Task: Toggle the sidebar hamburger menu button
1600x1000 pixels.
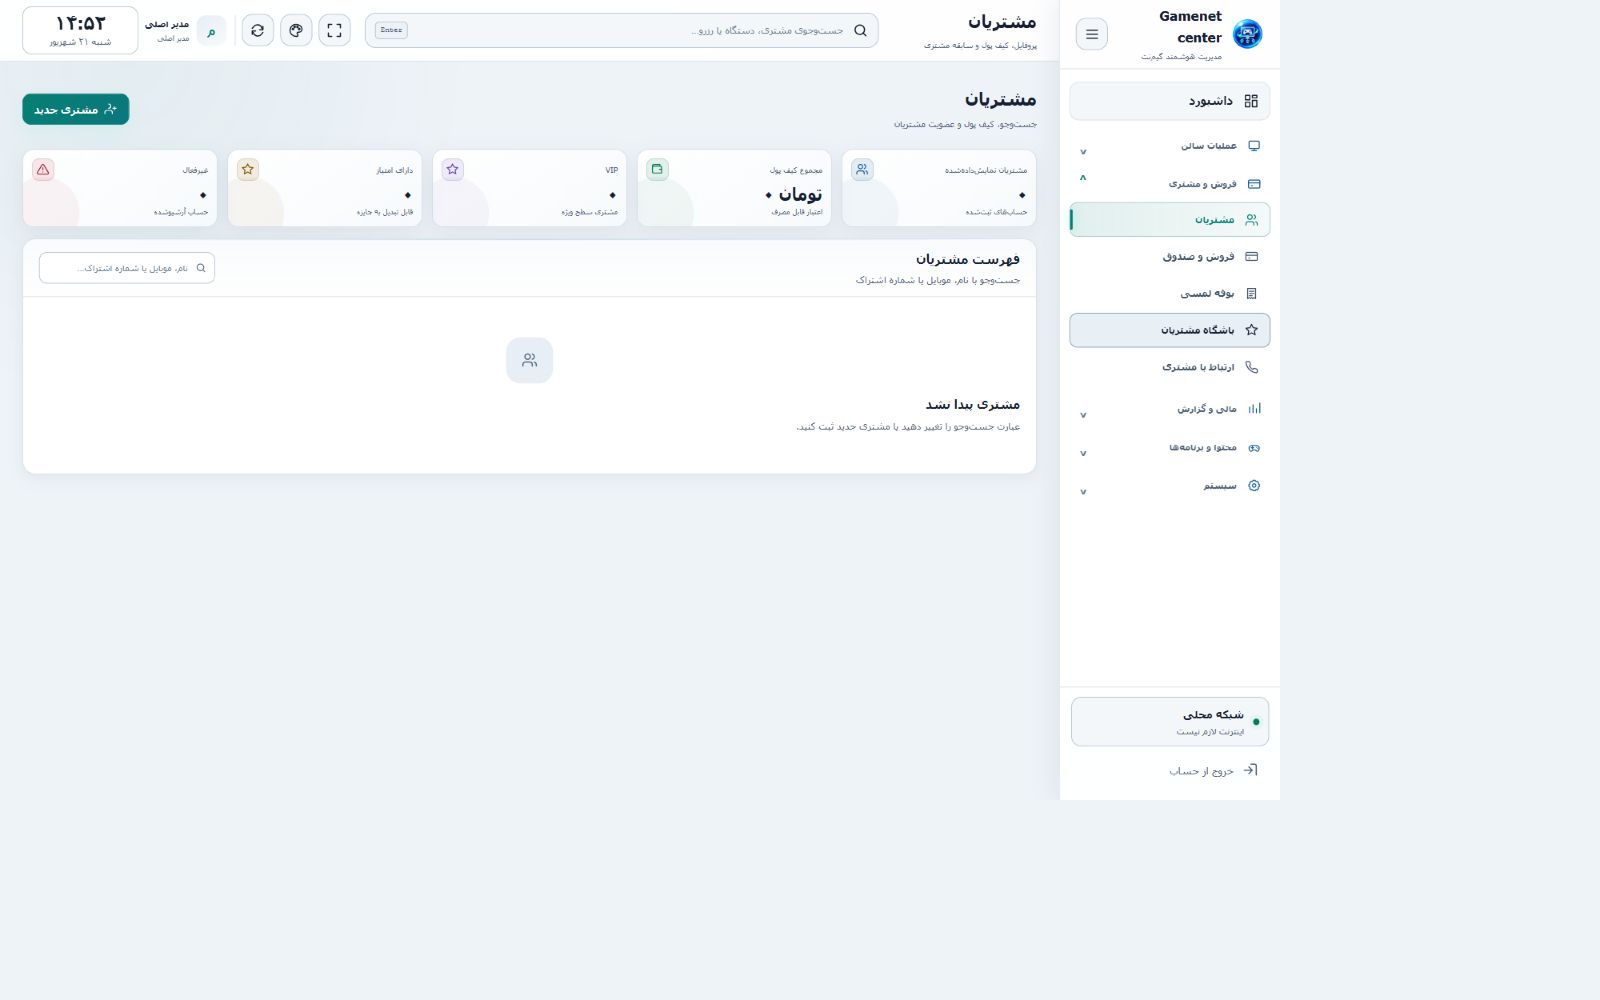Action: click(1091, 34)
